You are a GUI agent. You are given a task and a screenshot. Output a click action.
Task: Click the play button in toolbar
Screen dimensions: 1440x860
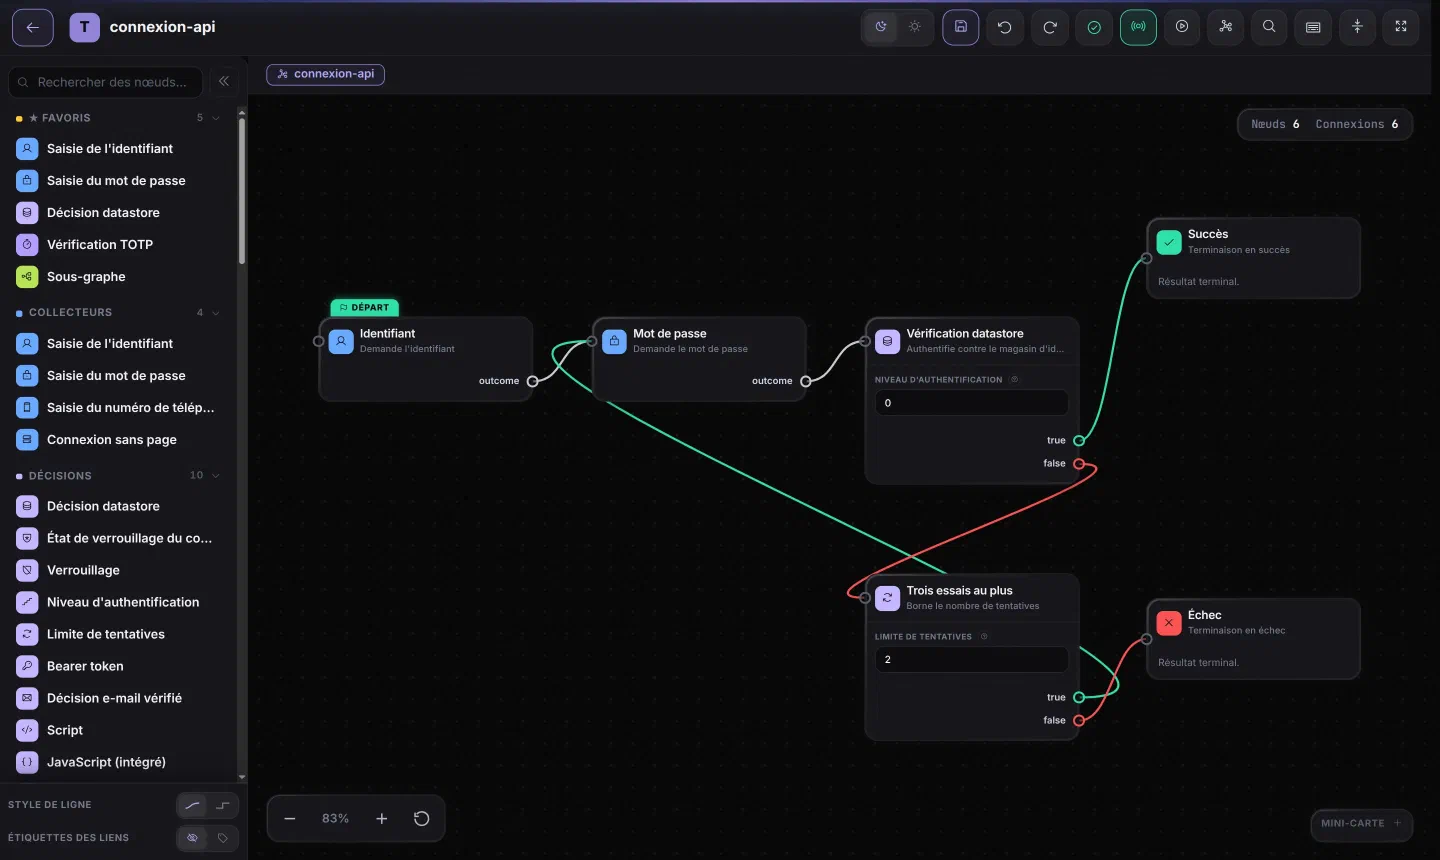coord(1182,27)
